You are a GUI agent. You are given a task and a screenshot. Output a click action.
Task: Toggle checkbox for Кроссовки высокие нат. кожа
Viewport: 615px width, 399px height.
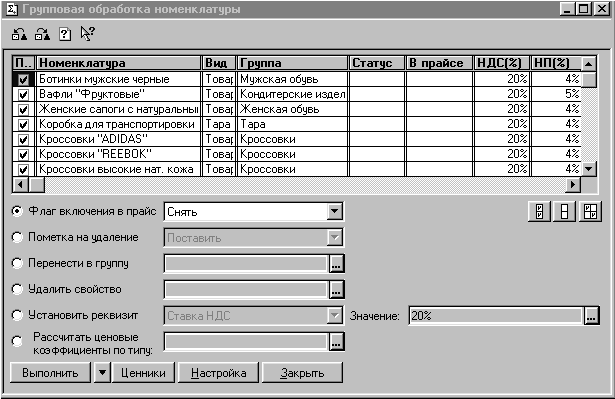coord(24,169)
